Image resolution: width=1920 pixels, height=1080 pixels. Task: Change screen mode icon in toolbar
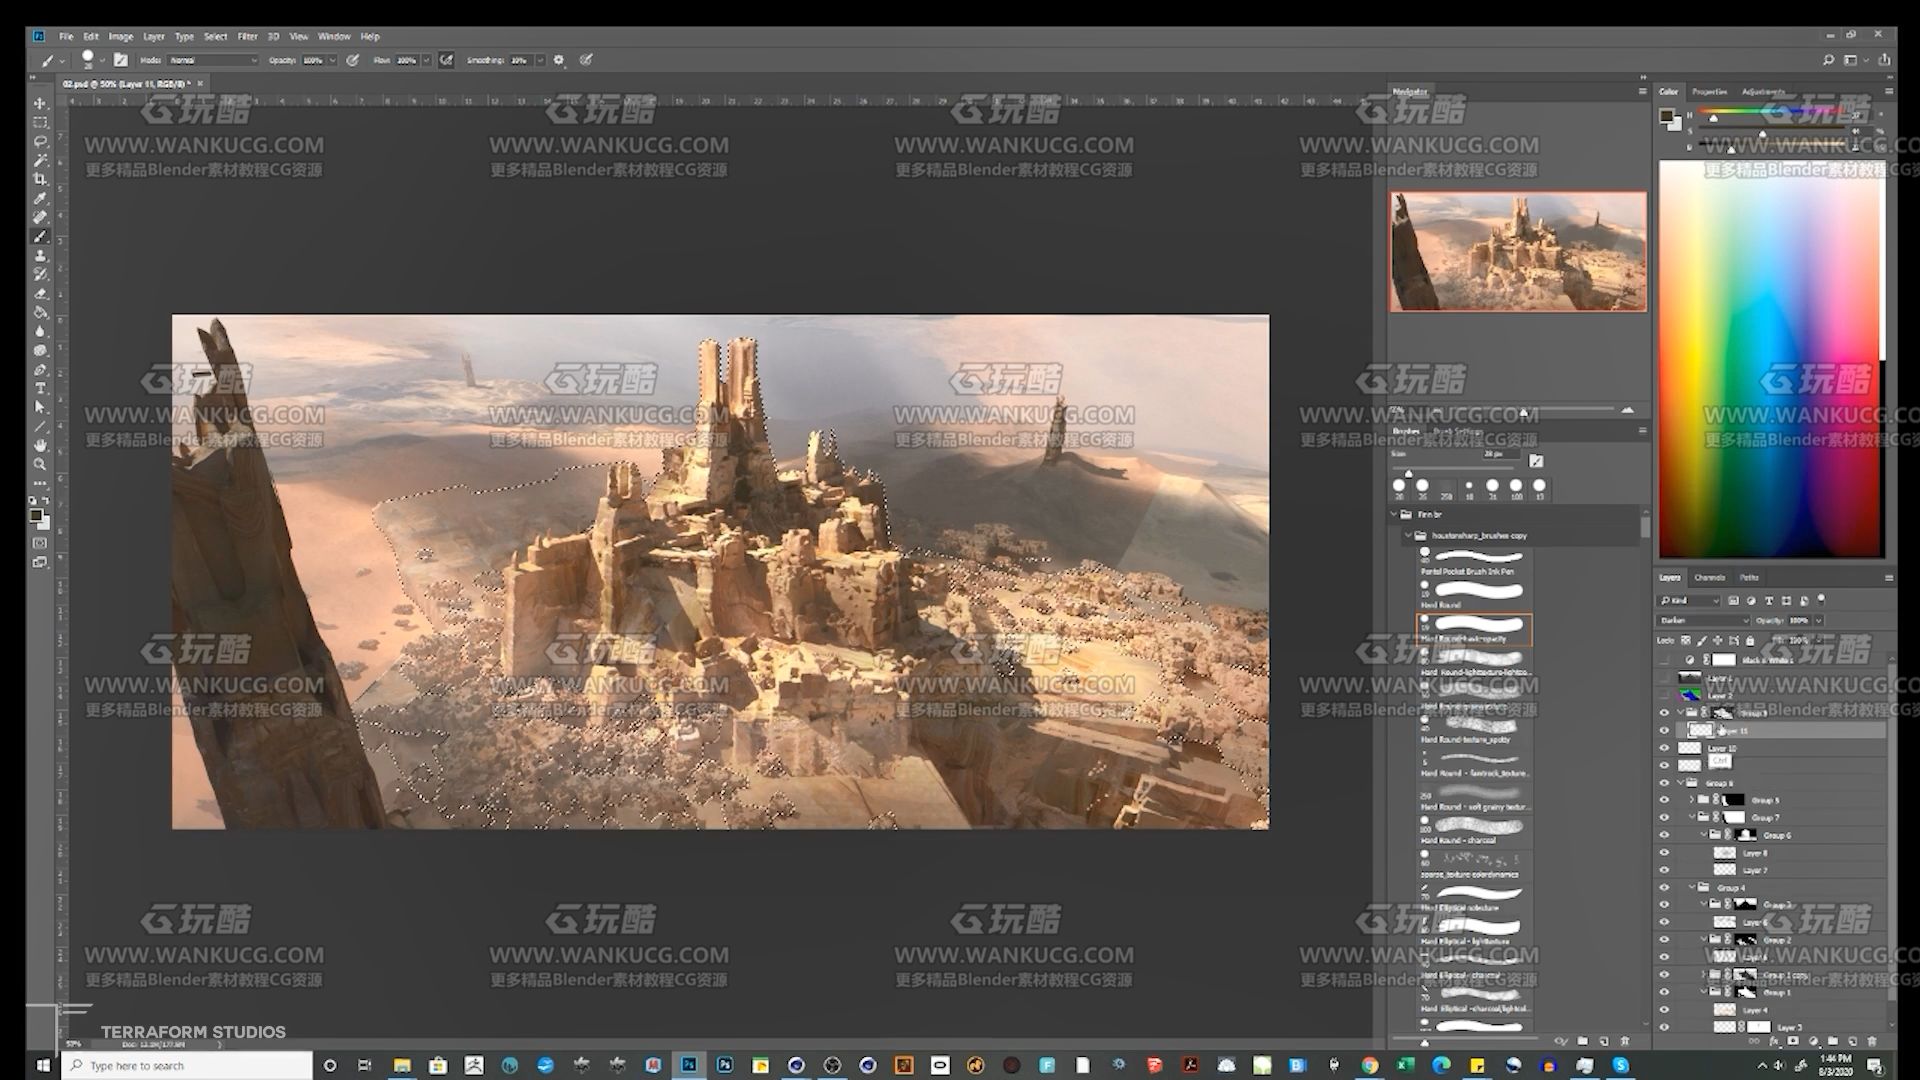tap(40, 562)
